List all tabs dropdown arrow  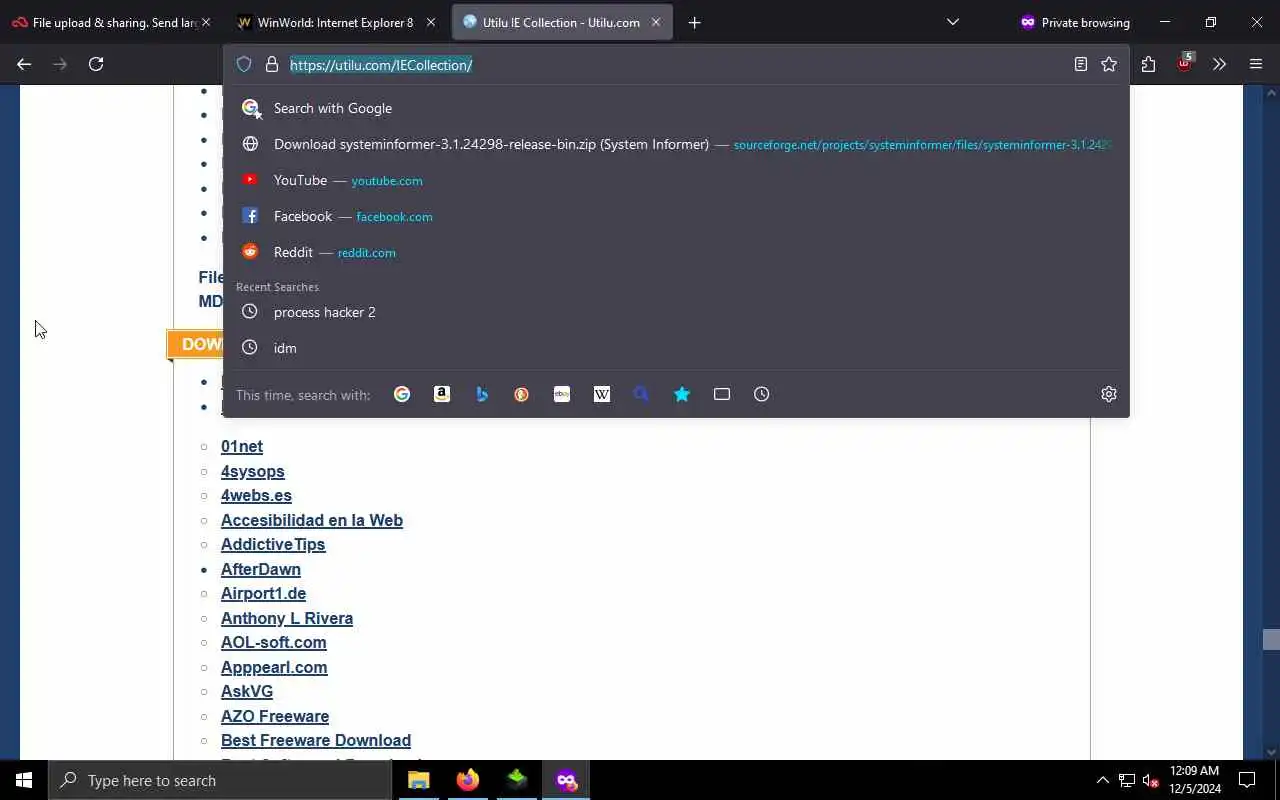953,22
